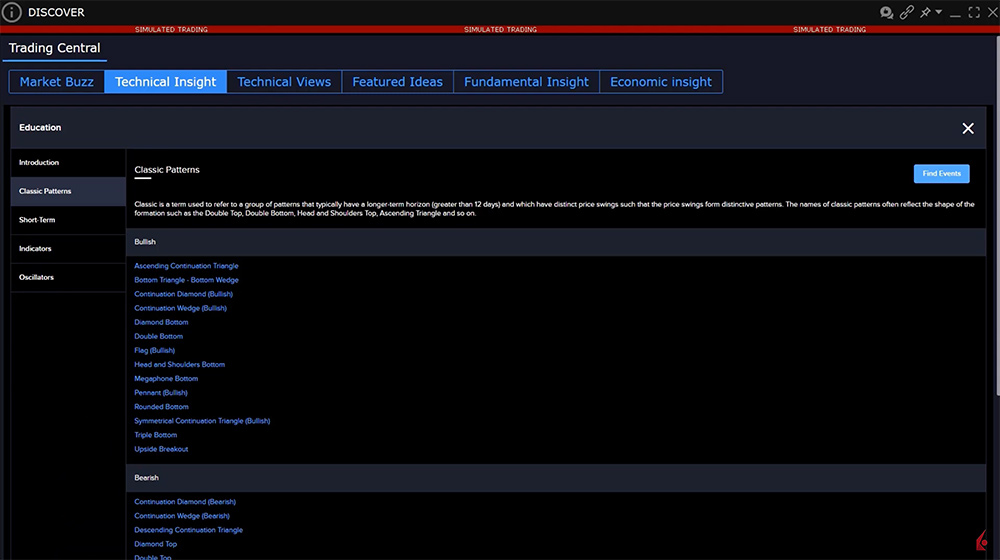
Task: Open the Technical Views tab
Action: click(x=284, y=82)
